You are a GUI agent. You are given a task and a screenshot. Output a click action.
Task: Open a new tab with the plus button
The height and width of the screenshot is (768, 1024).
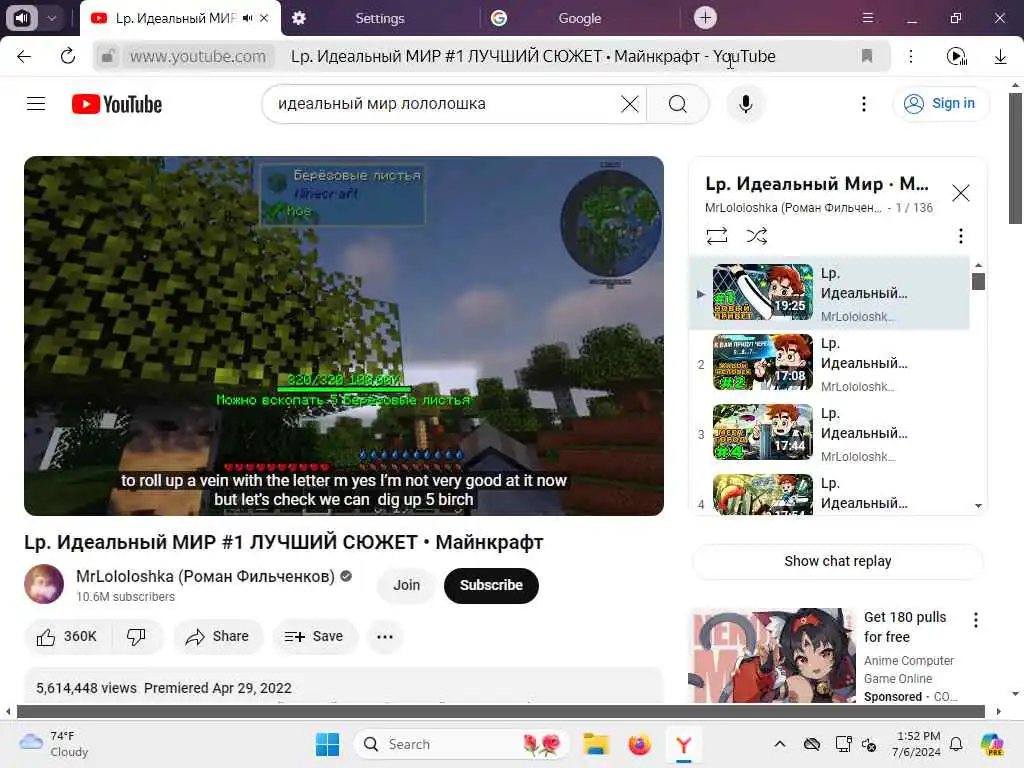click(705, 18)
